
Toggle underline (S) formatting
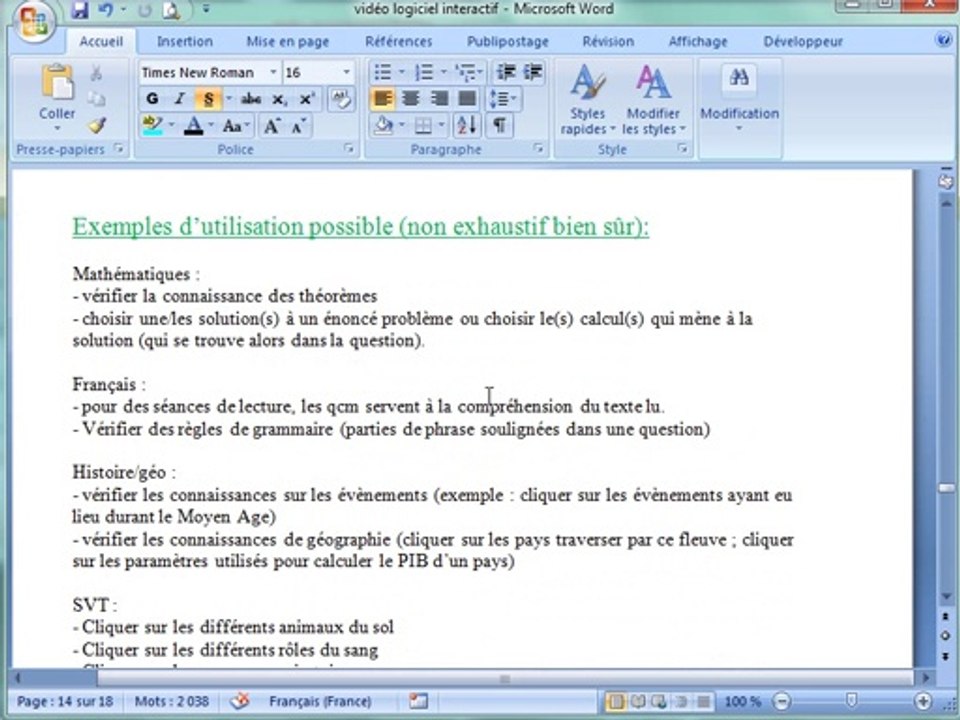[x=208, y=99]
